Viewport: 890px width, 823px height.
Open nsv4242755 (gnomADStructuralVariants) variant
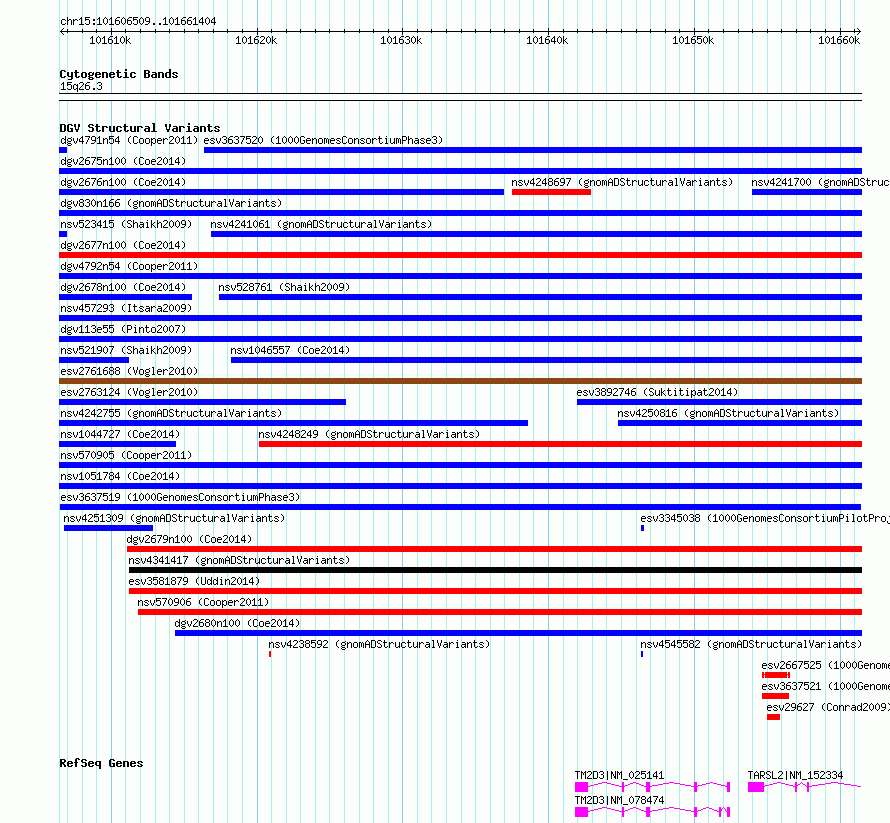click(x=171, y=413)
